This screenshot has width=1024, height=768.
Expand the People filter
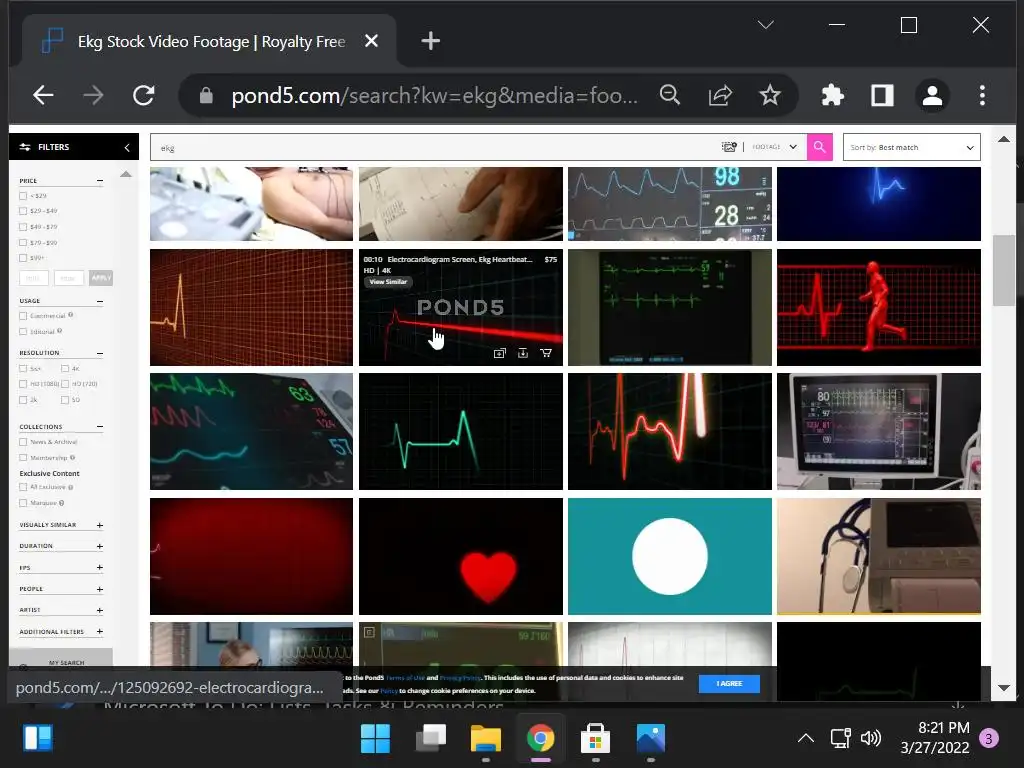[100, 589]
